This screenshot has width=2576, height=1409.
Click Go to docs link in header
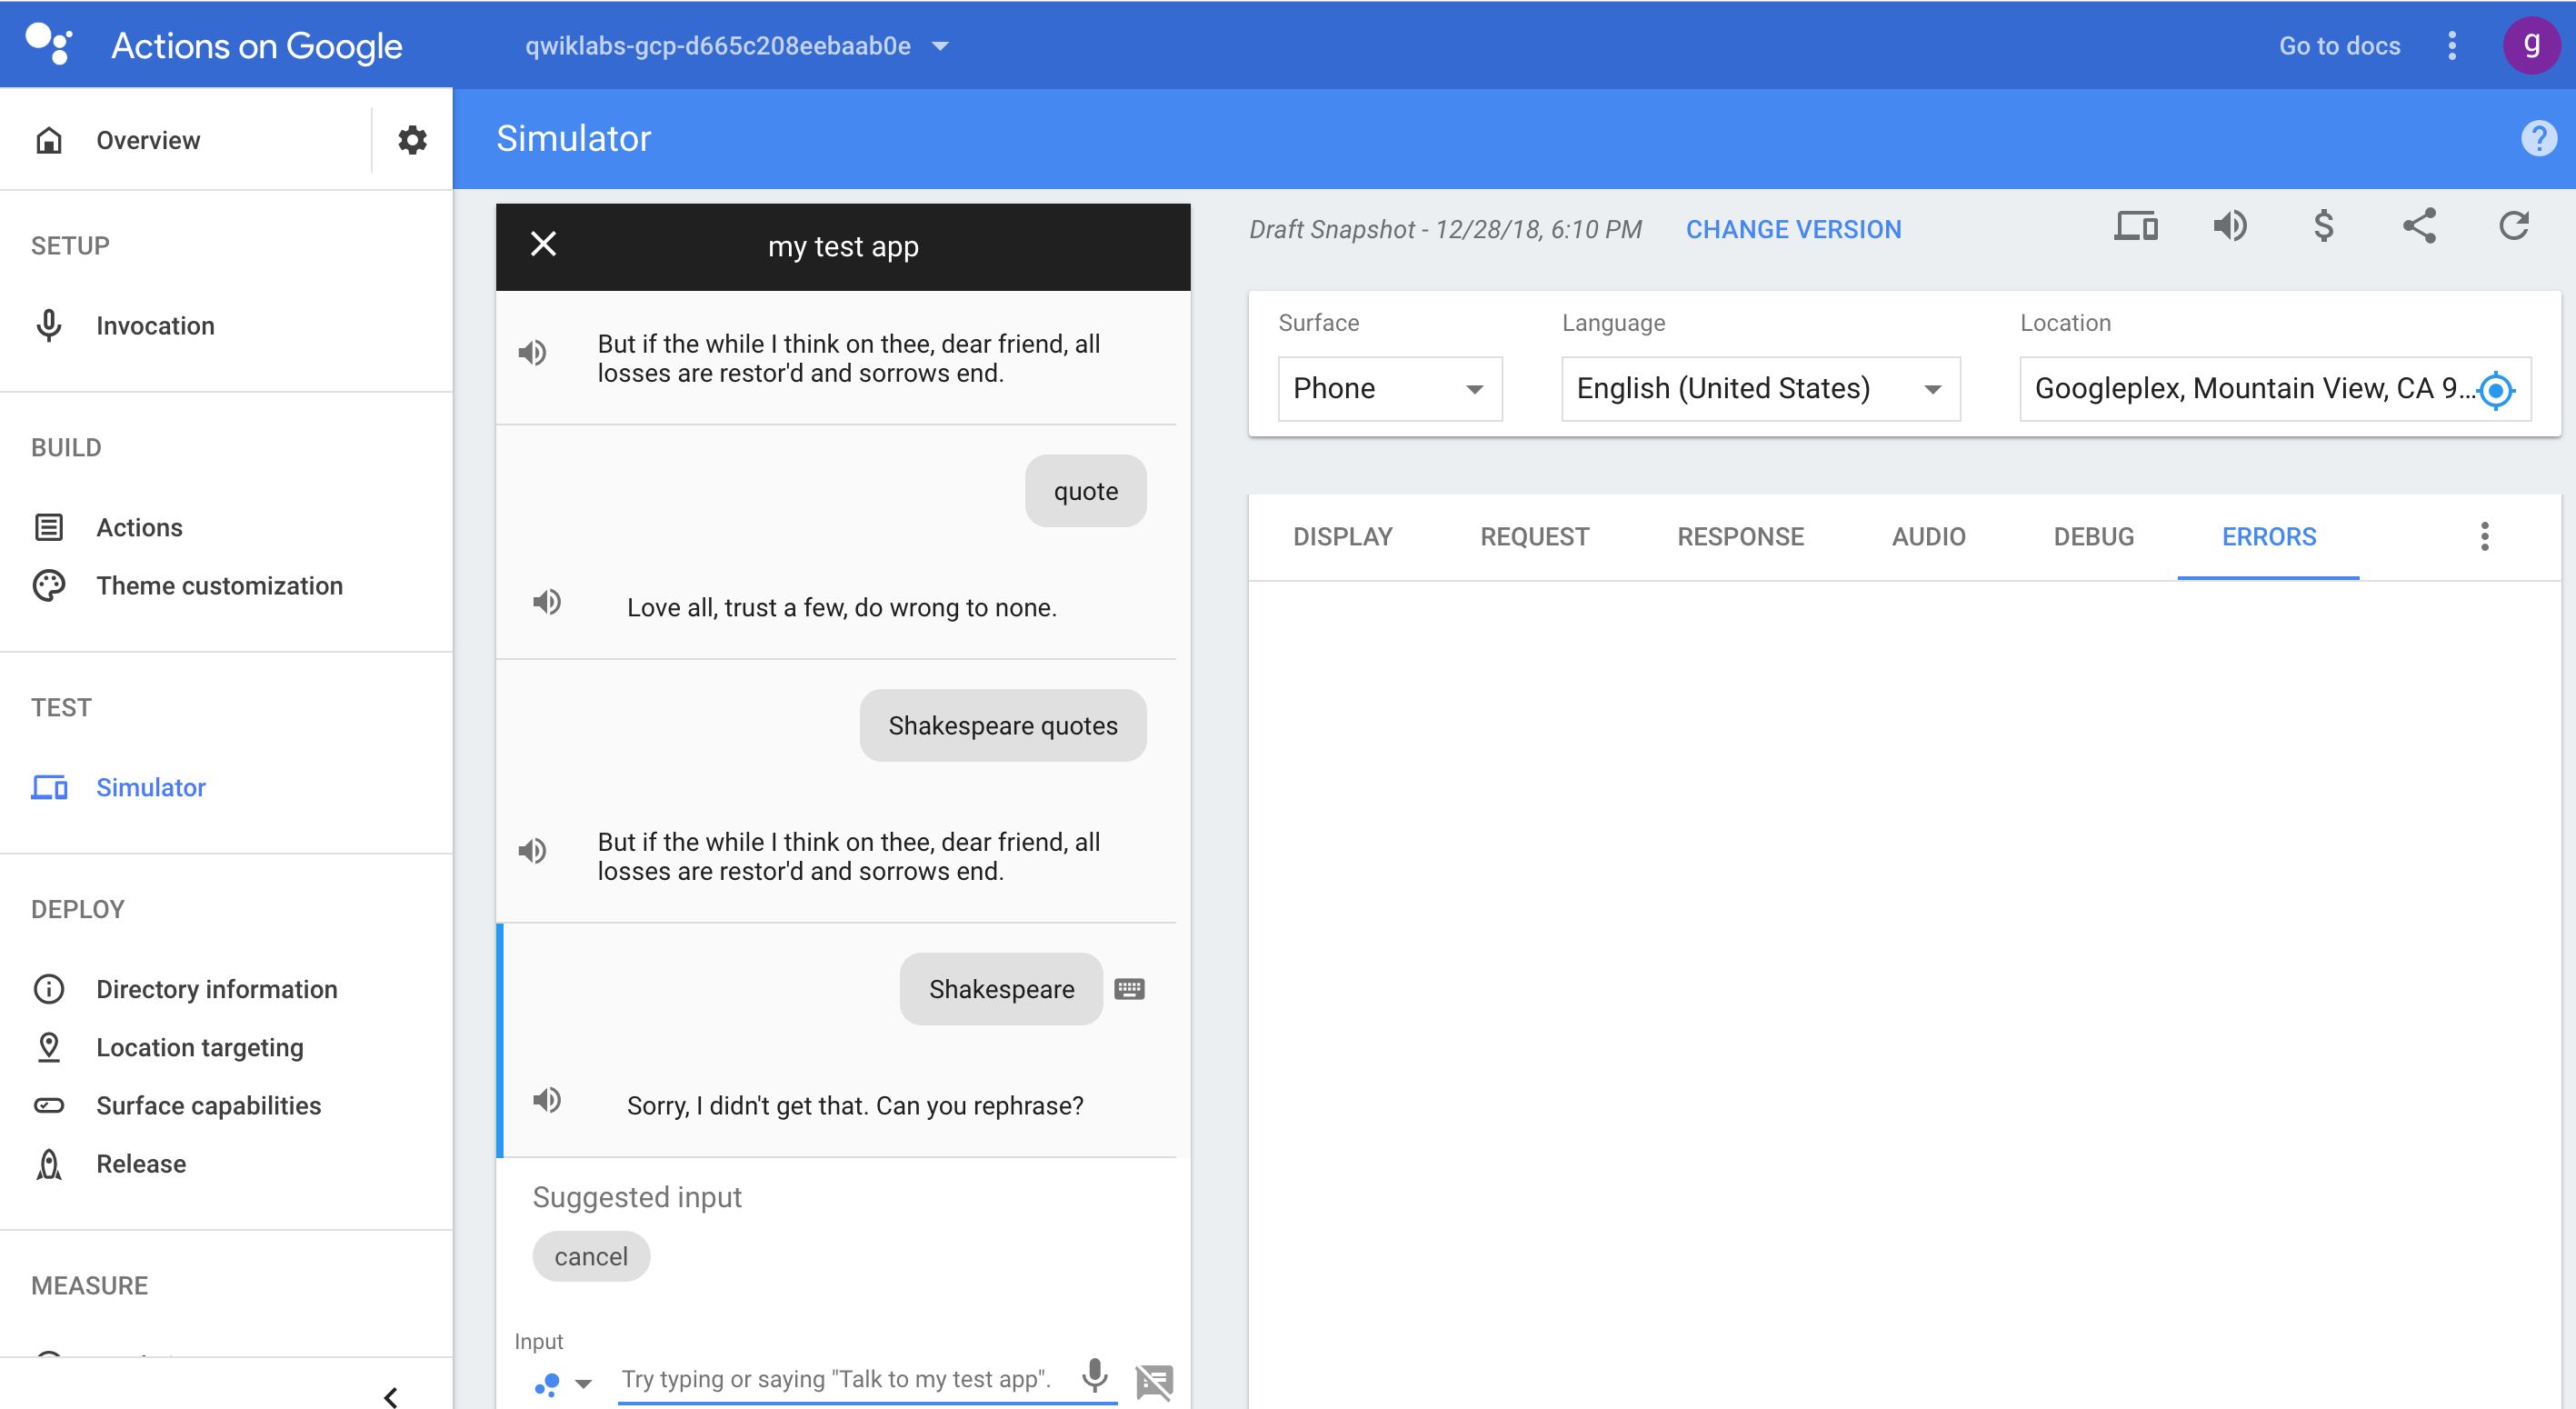(x=2340, y=45)
